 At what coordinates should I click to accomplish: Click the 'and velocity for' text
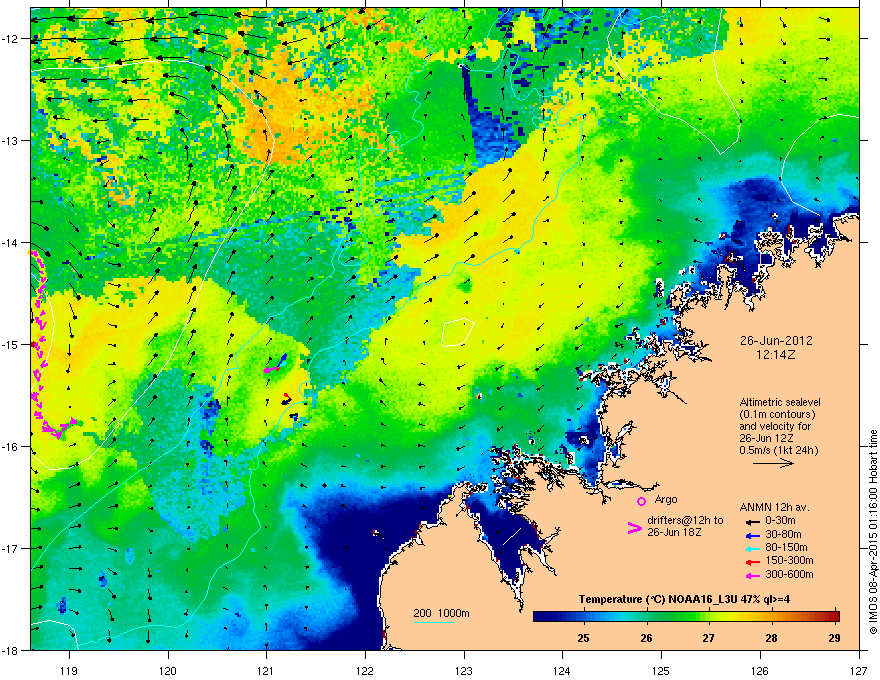[775, 426]
